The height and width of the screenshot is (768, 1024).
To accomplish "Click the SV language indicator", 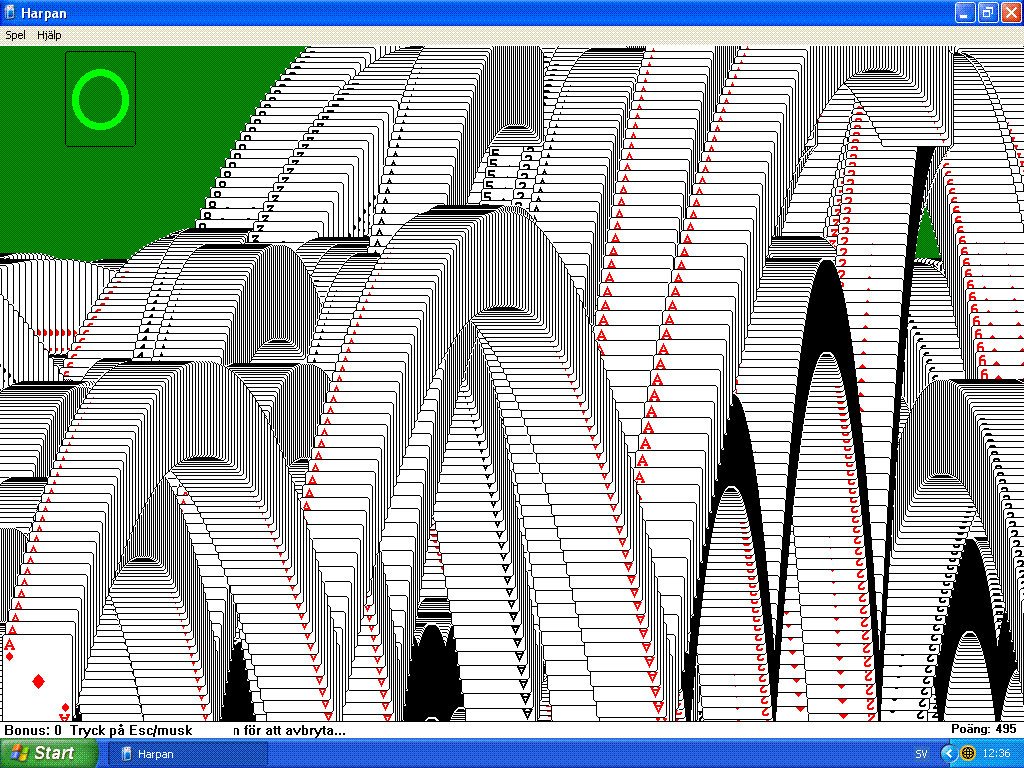I will coord(921,754).
